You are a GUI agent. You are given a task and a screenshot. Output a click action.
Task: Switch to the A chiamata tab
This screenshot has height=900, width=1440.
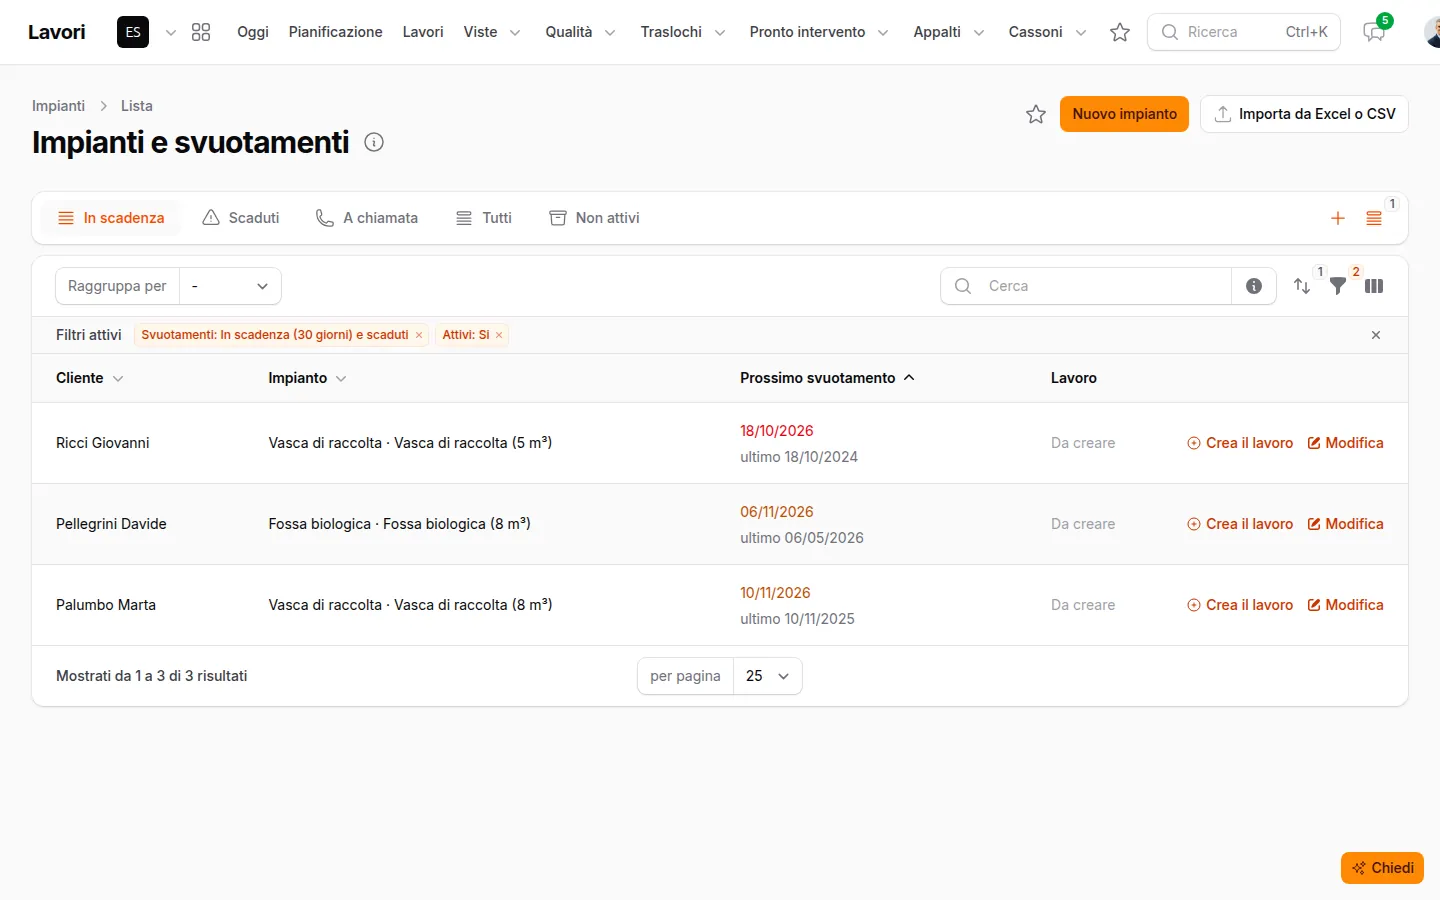(x=367, y=218)
